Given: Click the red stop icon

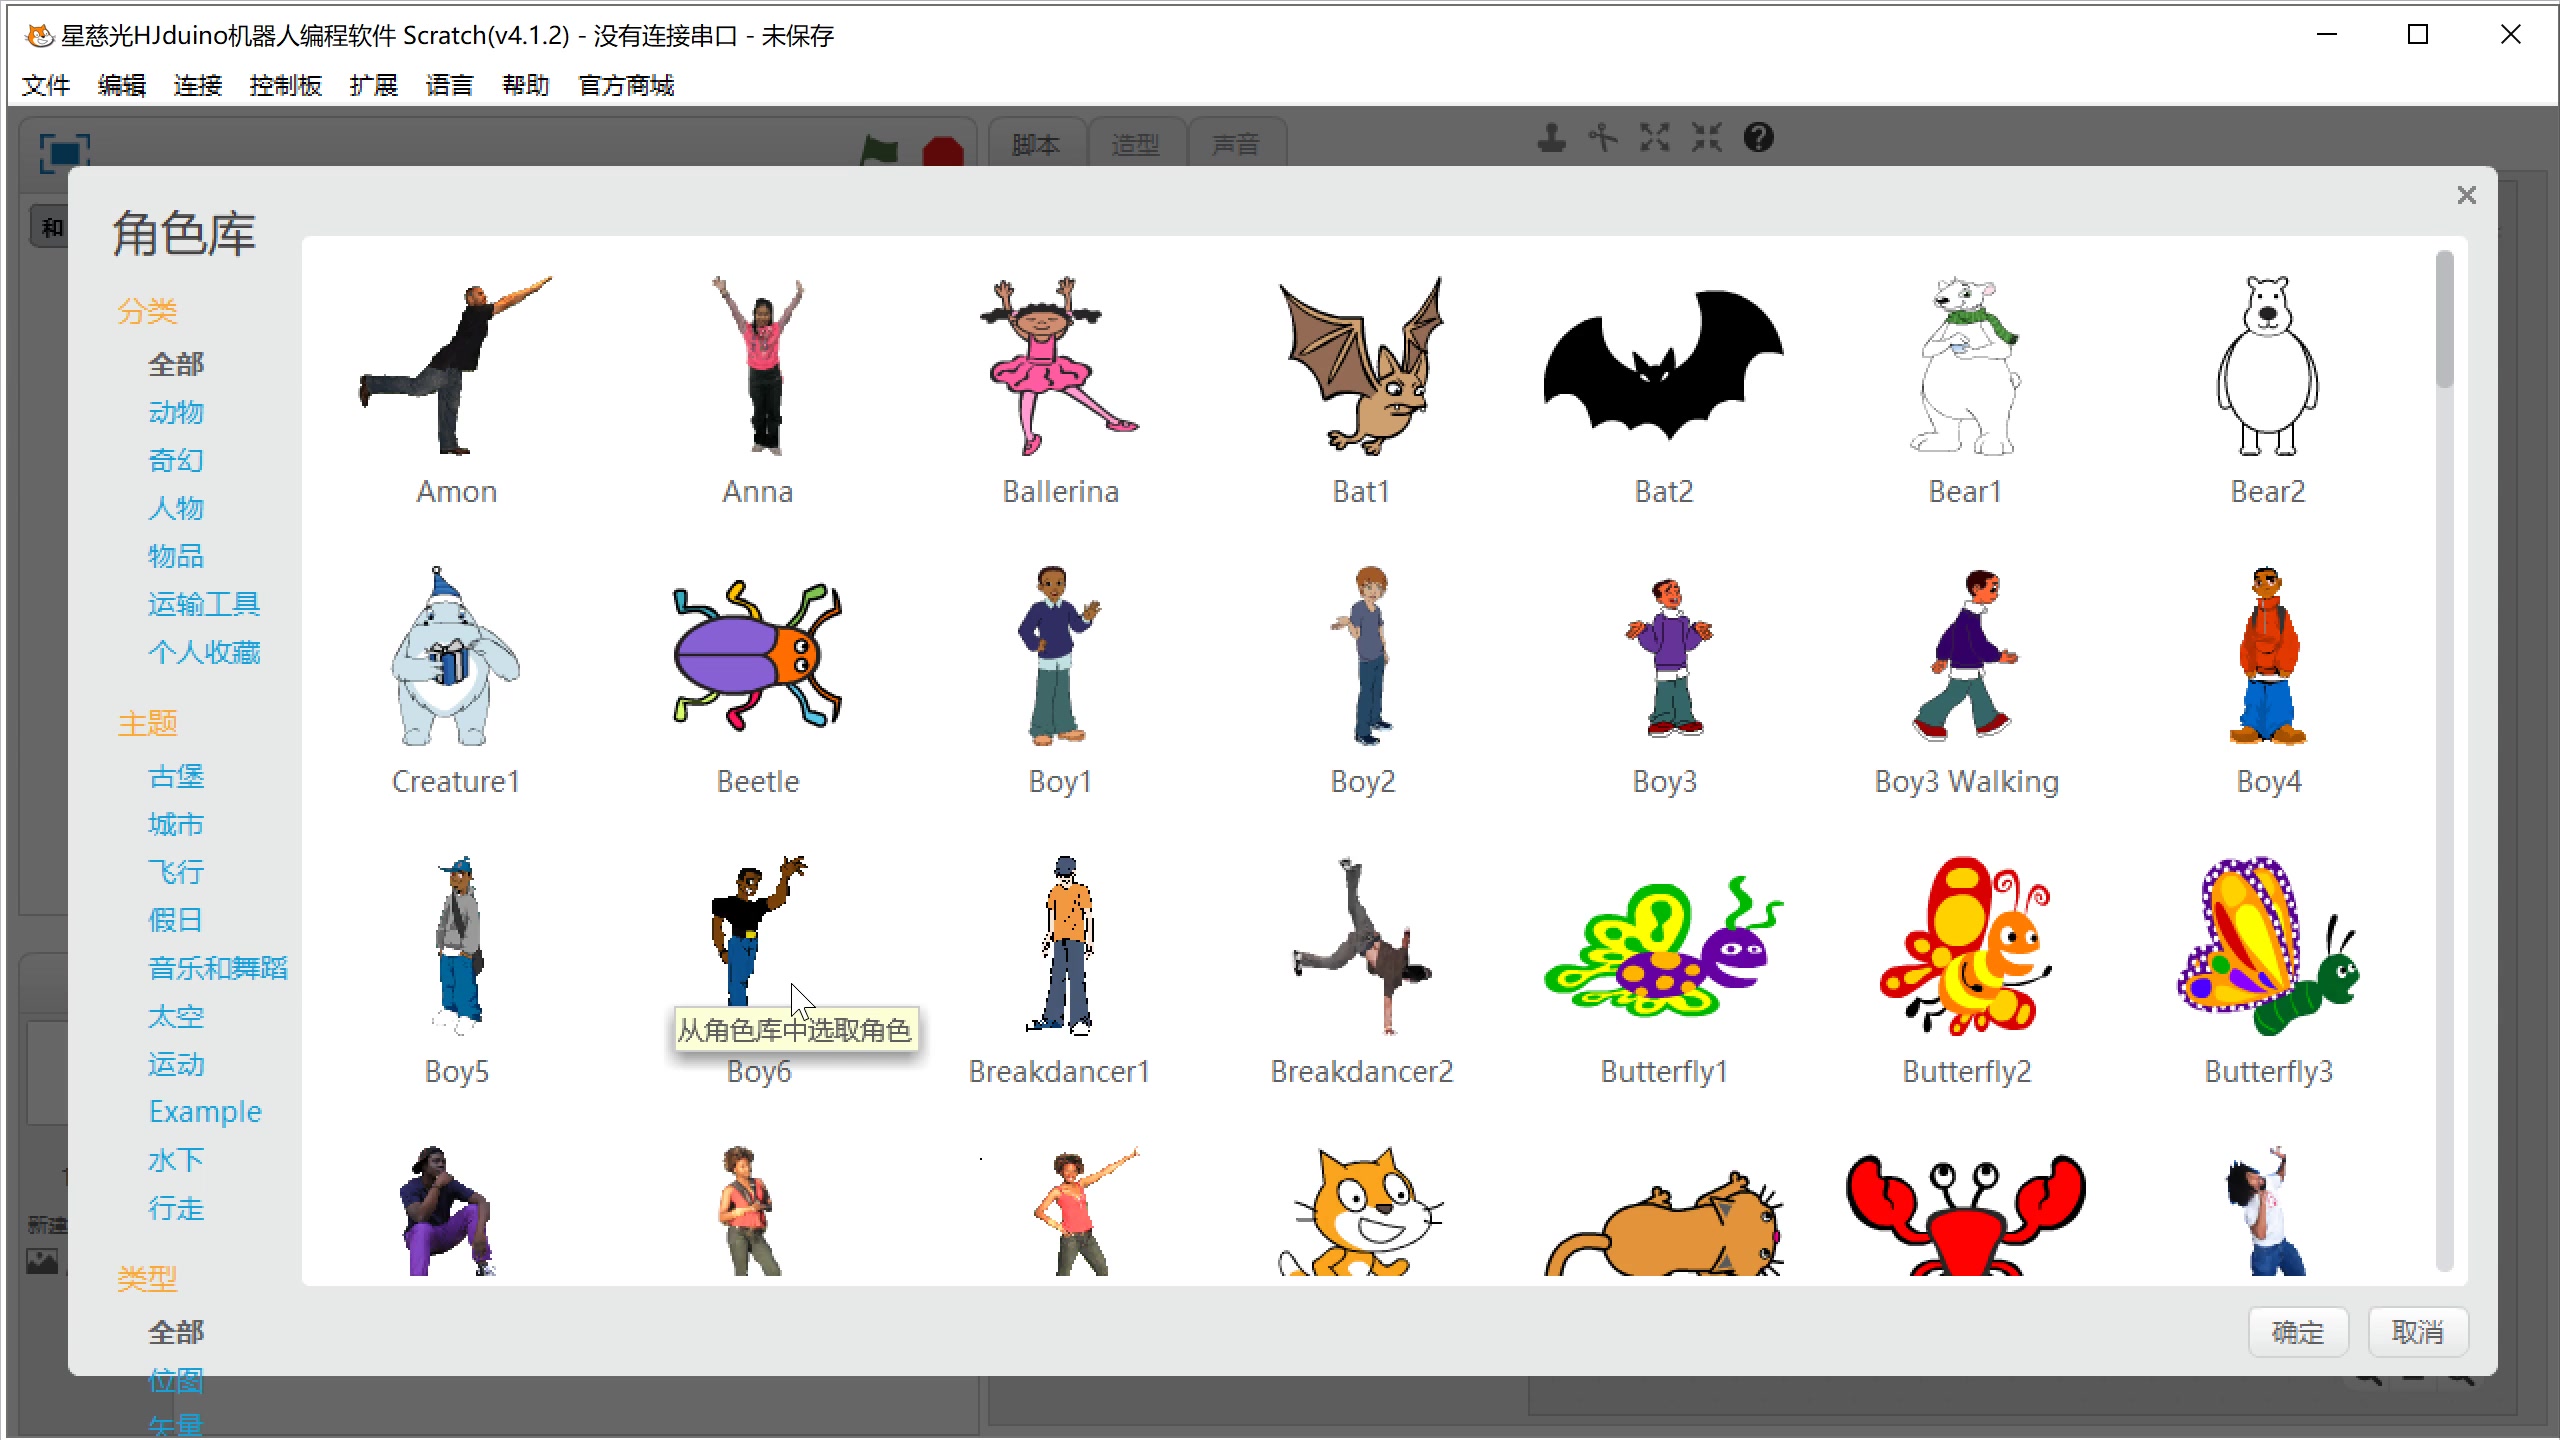Looking at the screenshot, I should click(942, 153).
